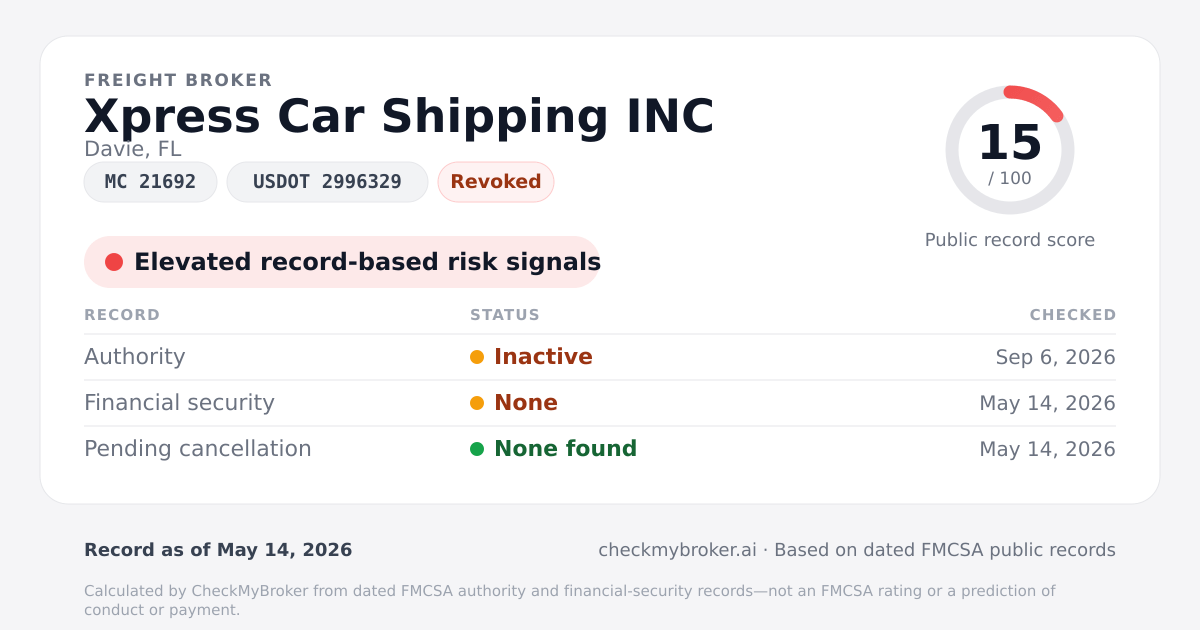The height and width of the screenshot is (630, 1200).
Task: Click the RECORD column header
Action: [122, 315]
